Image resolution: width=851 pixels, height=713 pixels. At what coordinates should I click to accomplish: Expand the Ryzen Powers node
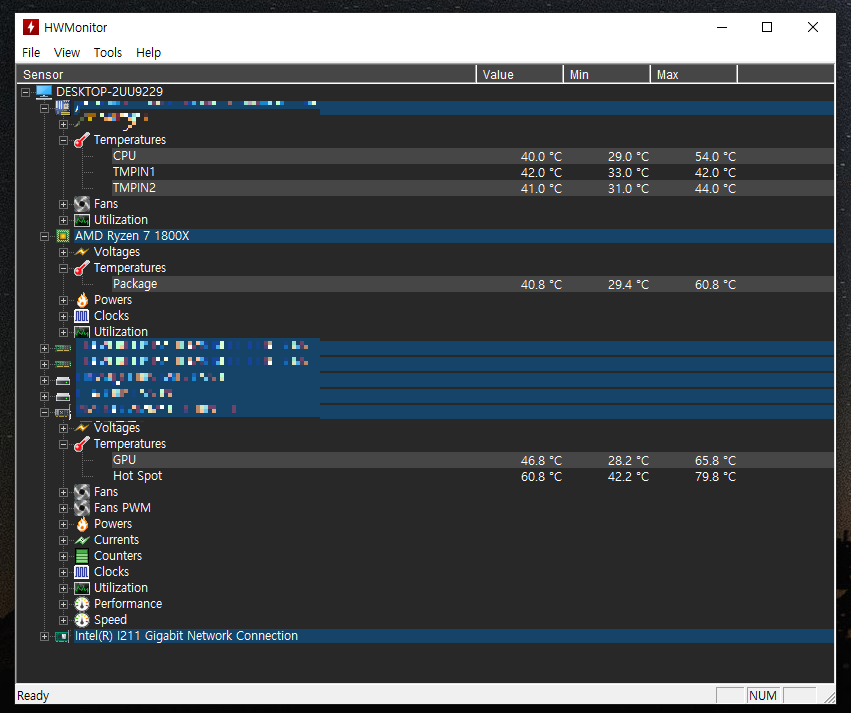point(63,301)
